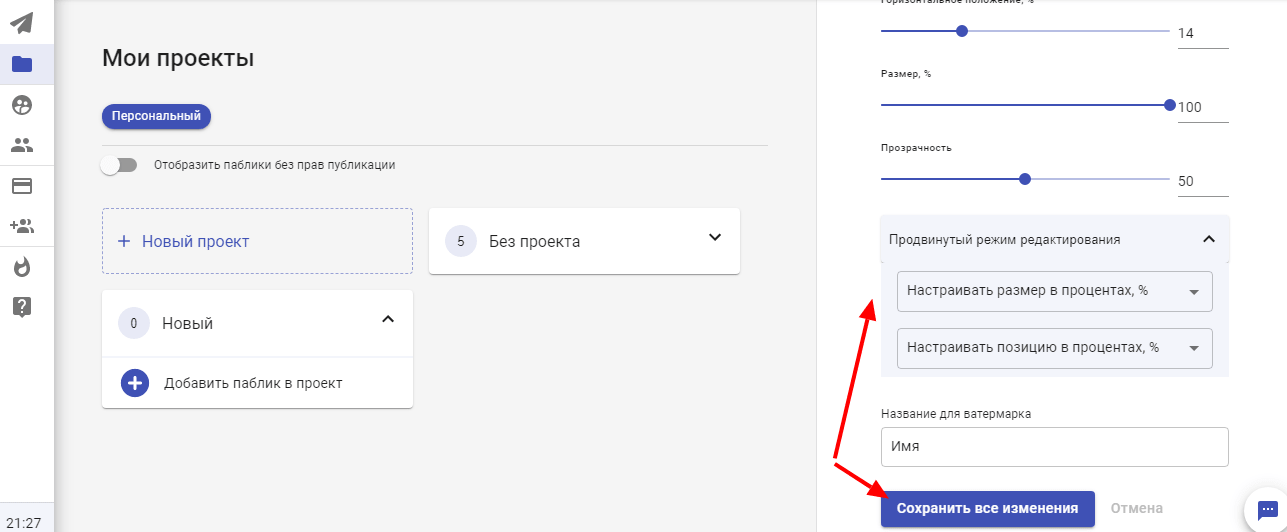This screenshot has width=1287, height=532.
Task: Click the 'Размер, %' label
Action: pos(906,74)
